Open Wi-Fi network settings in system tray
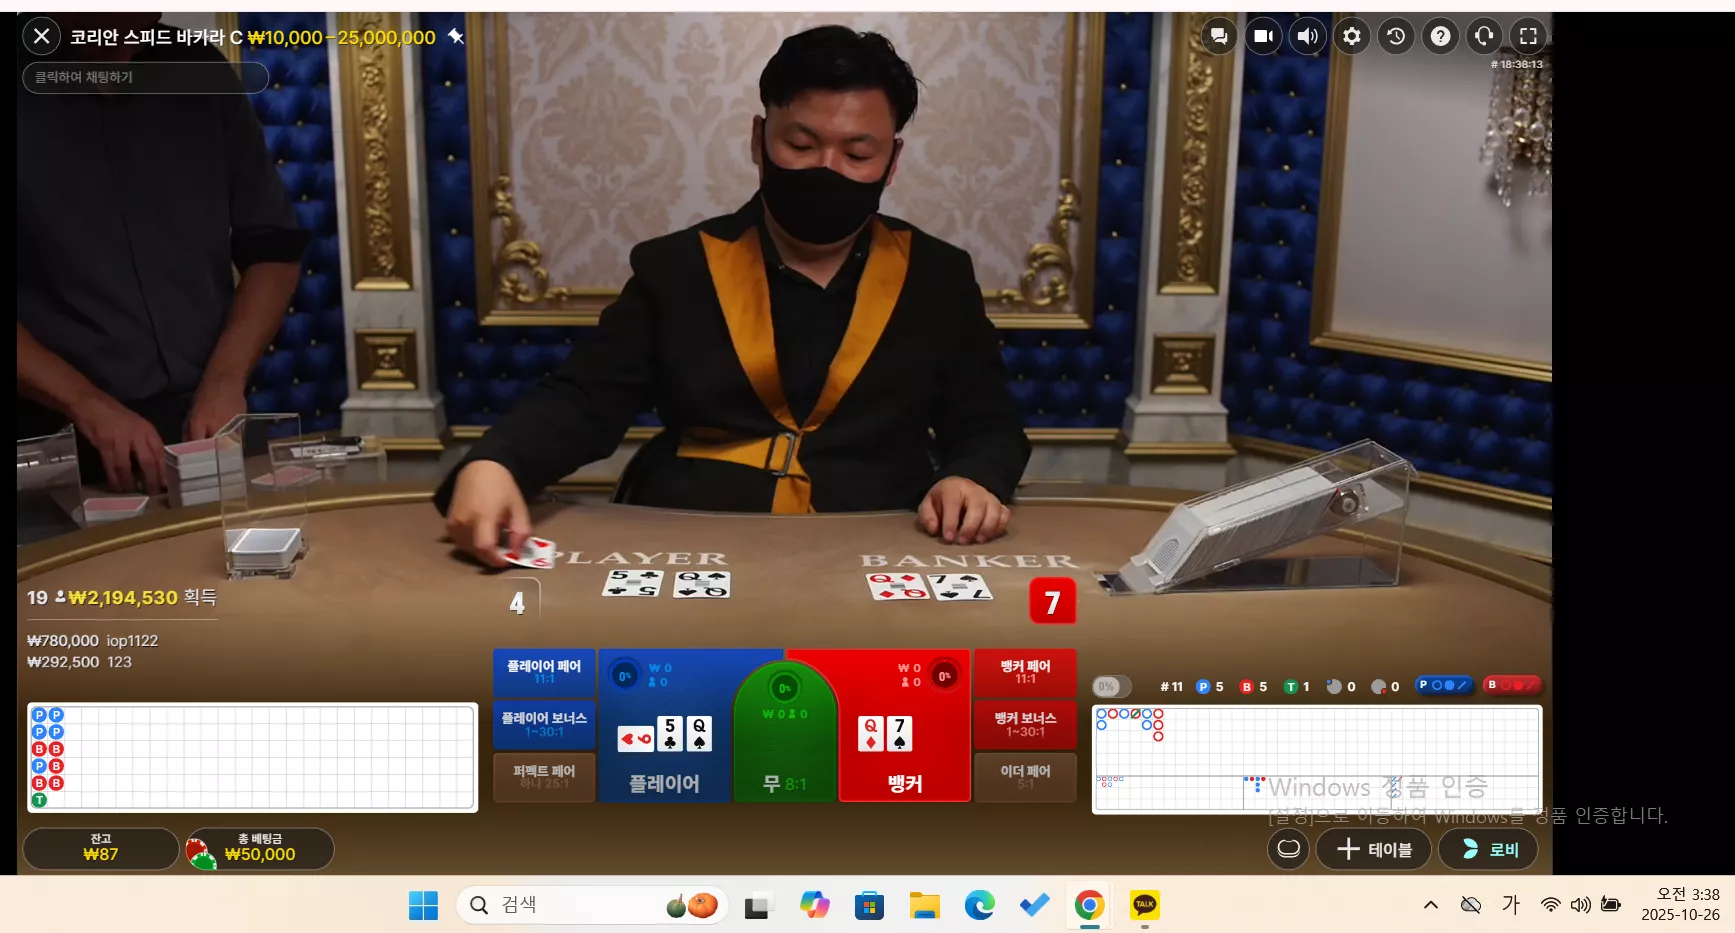The width and height of the screenshot is (1735, 933). (1550, 905)
